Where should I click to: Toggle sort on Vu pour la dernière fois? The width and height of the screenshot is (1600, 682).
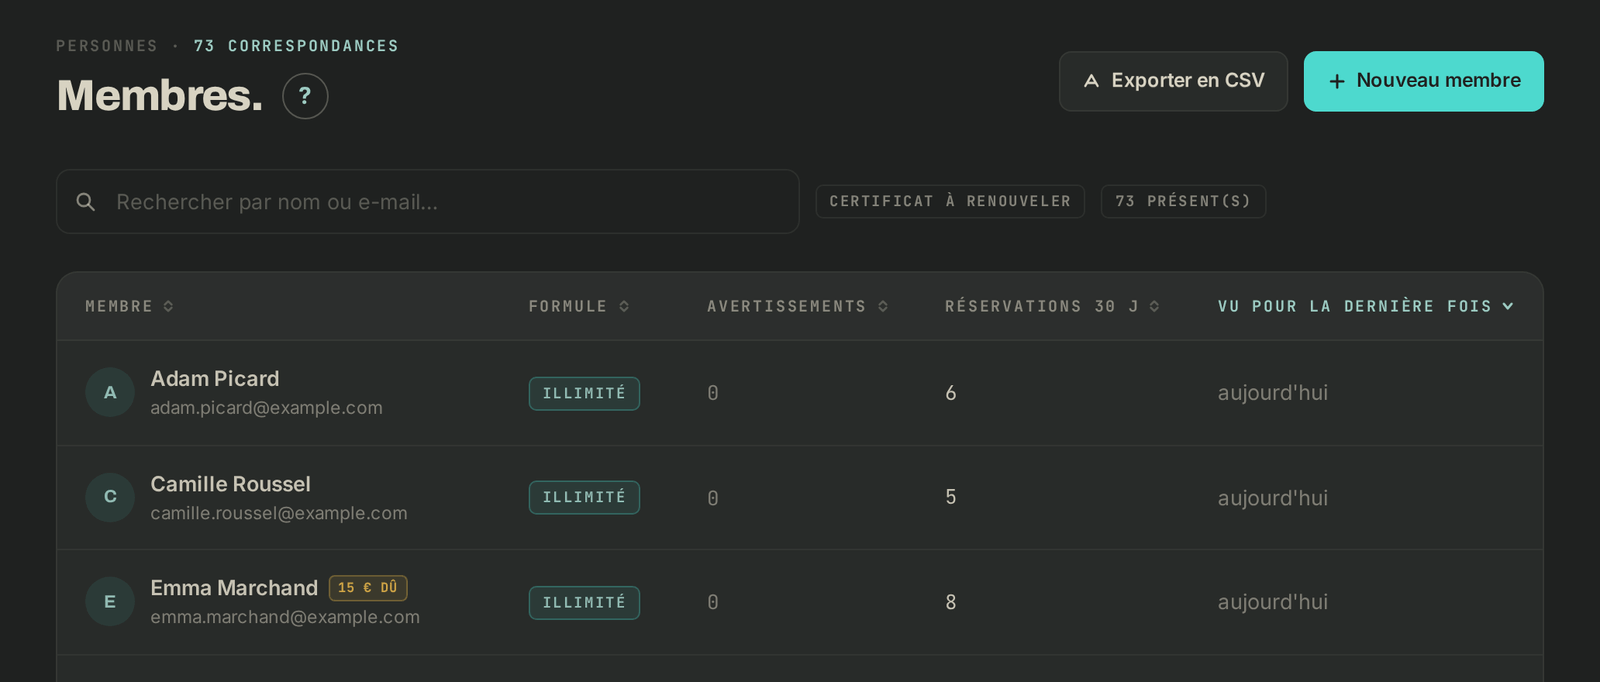coord(1365,306)
